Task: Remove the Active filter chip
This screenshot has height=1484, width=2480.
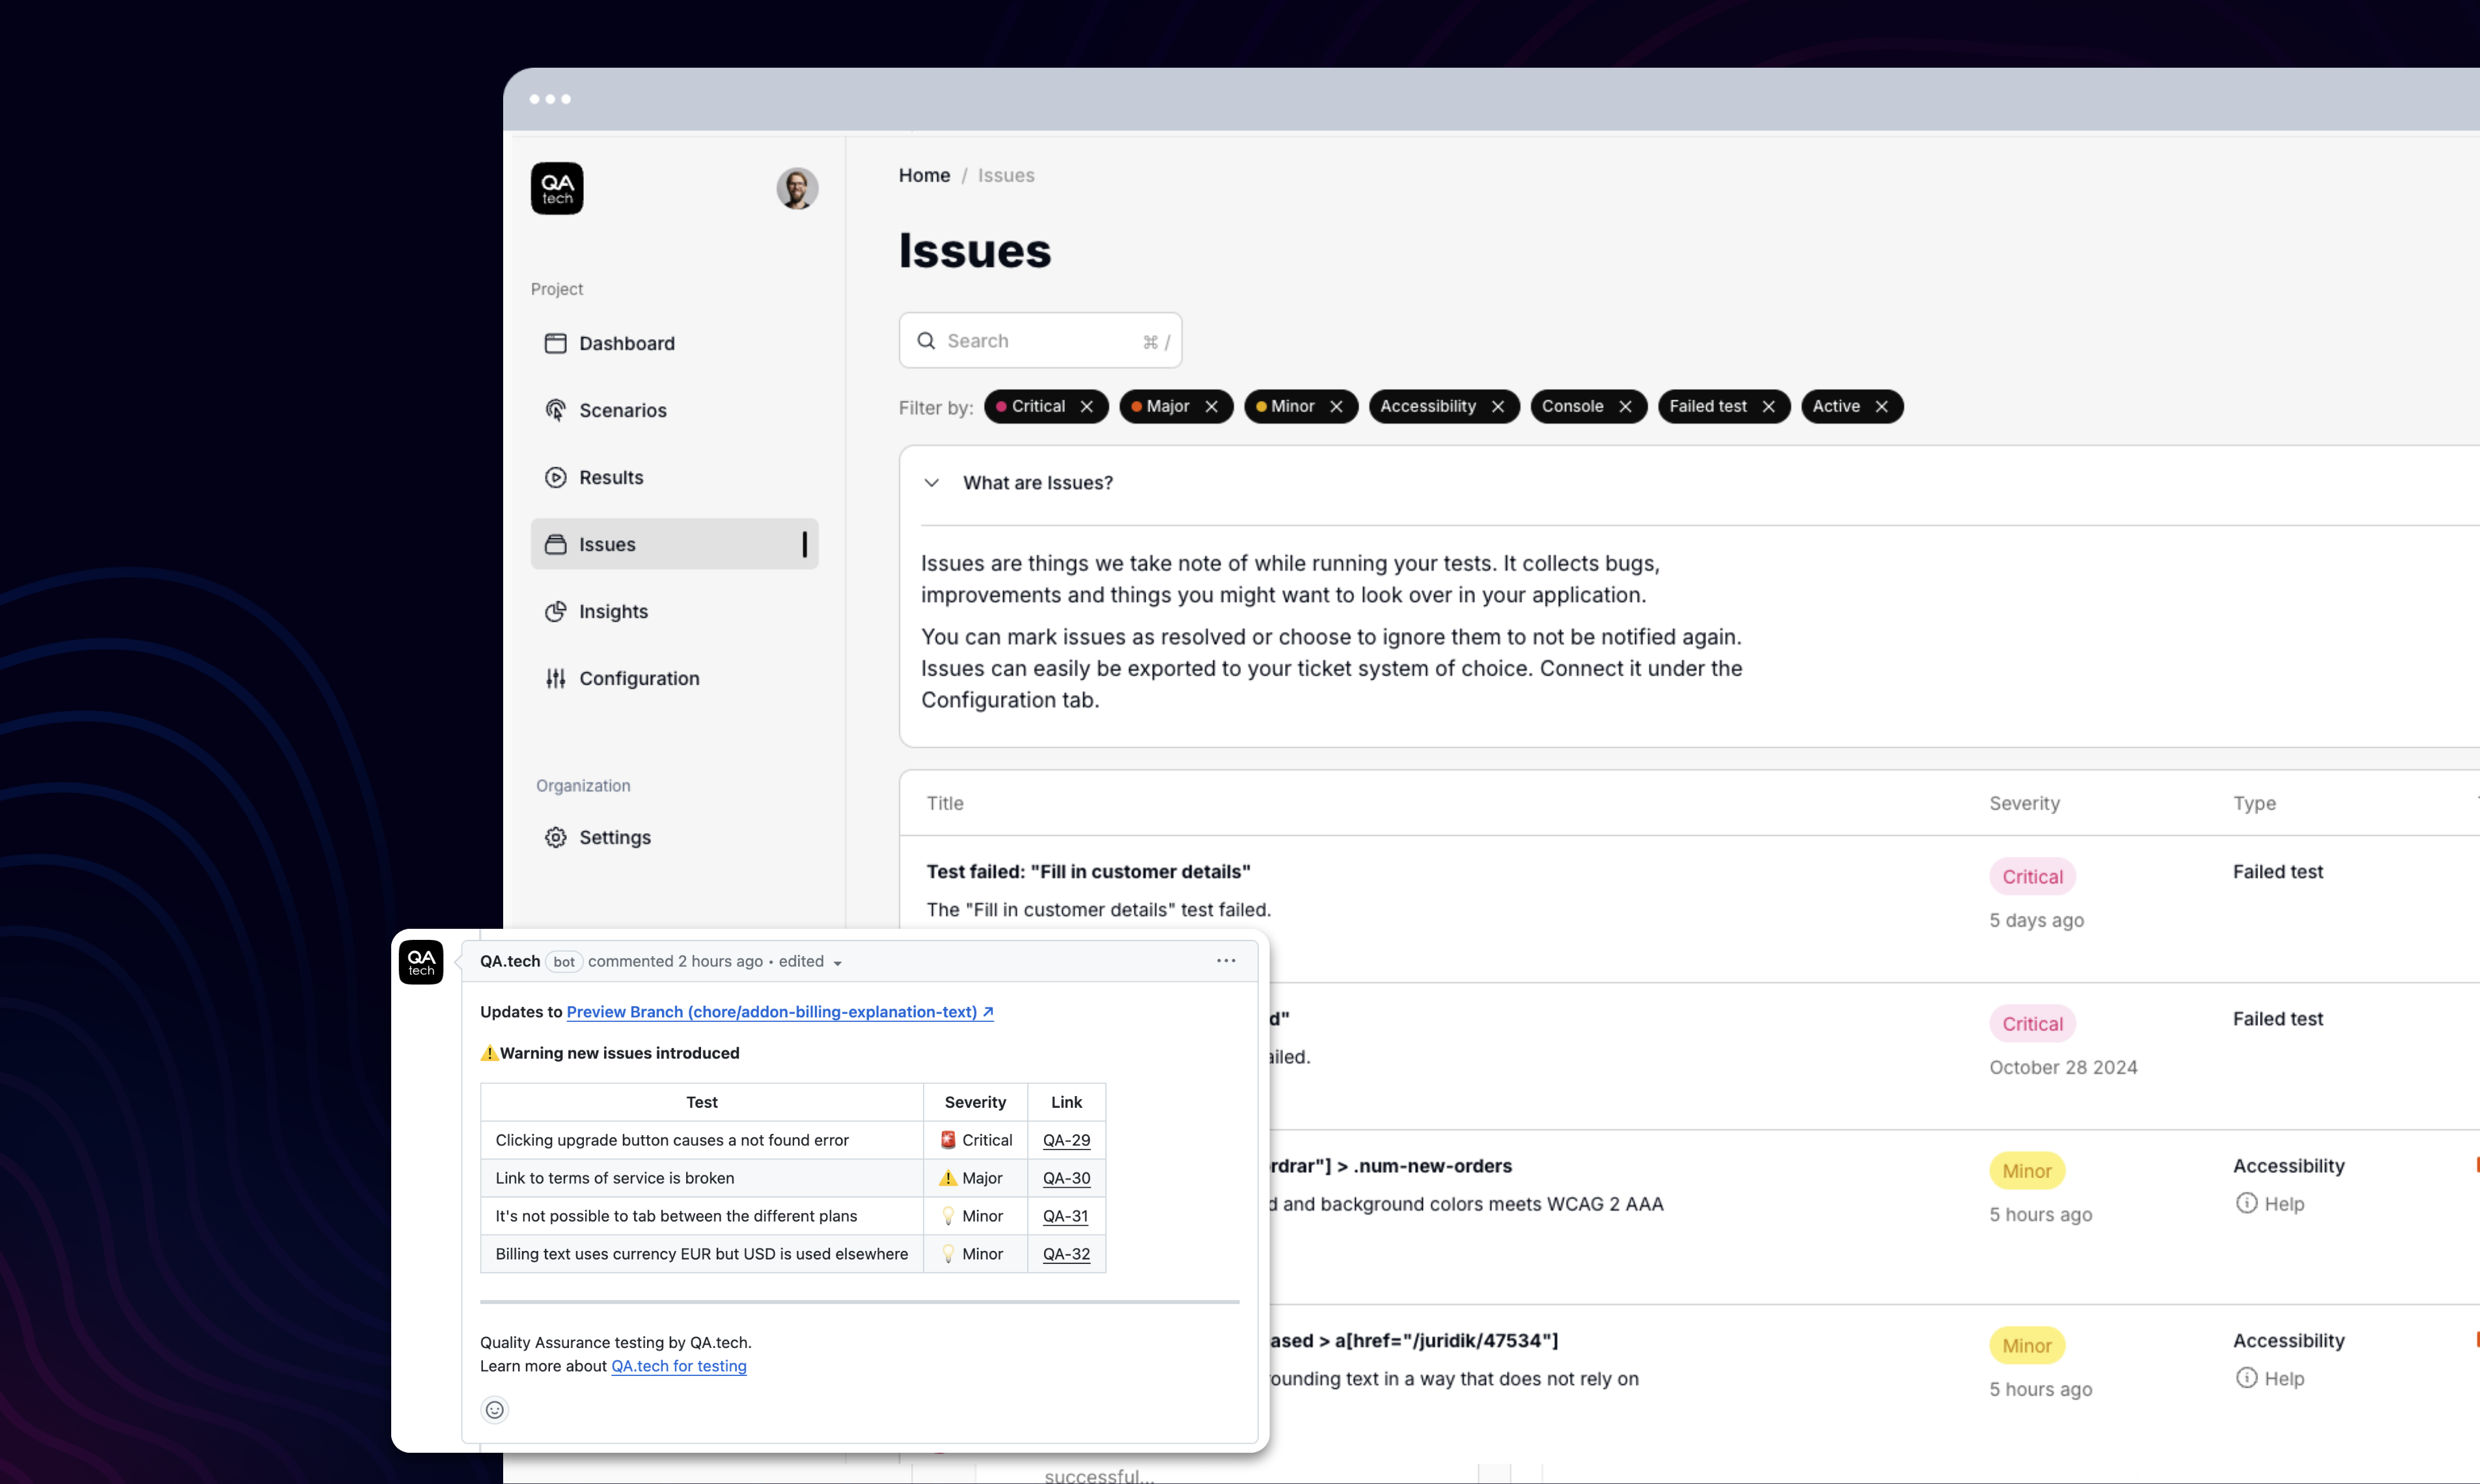Action: [x=1881, y=406]
